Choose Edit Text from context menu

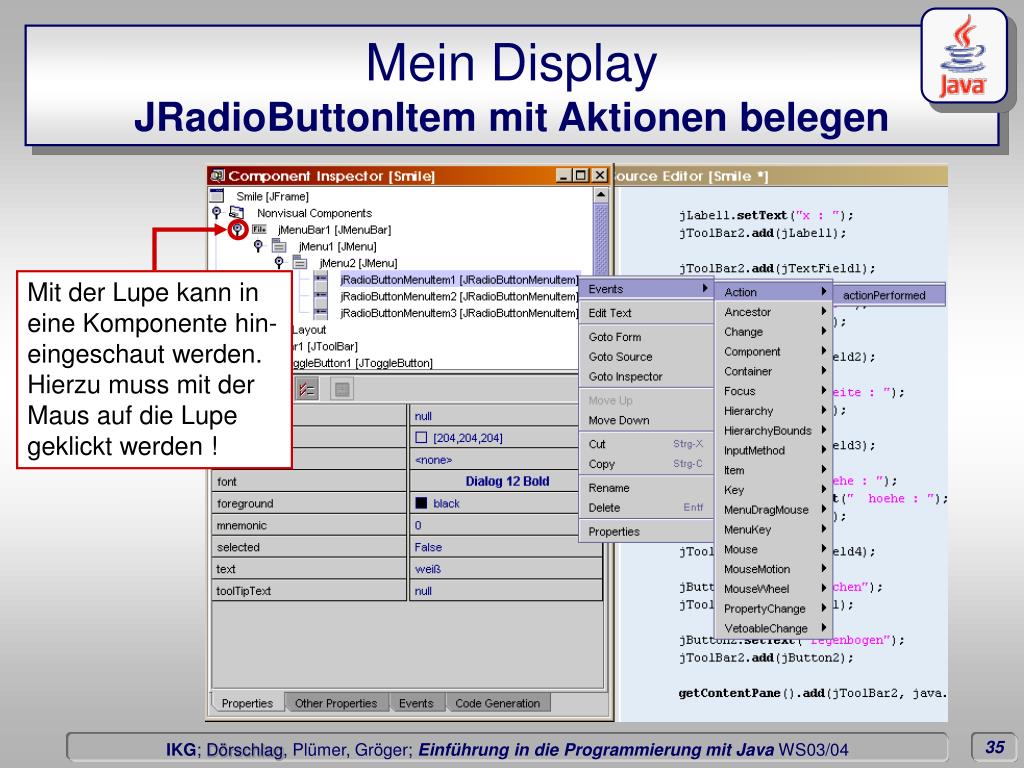[647, 313]
